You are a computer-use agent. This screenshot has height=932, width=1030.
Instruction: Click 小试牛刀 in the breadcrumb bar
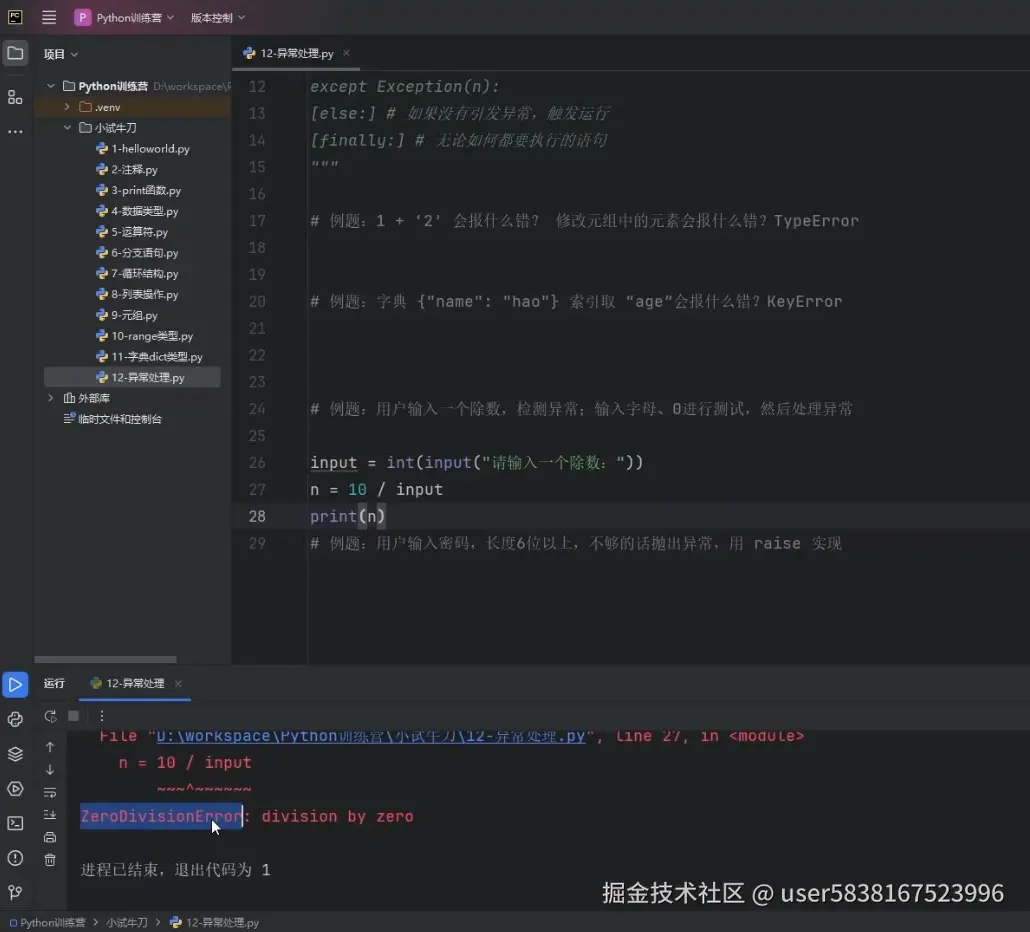[x=127, y=922]
